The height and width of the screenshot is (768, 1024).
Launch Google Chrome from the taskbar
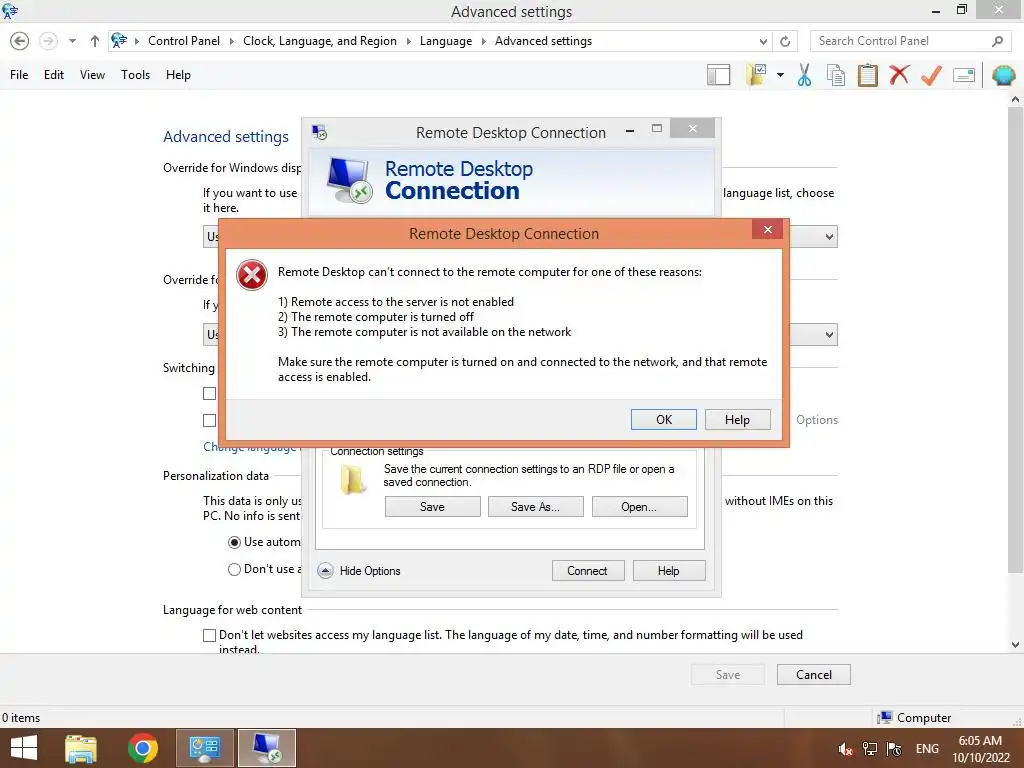click(x=142, y=748)
